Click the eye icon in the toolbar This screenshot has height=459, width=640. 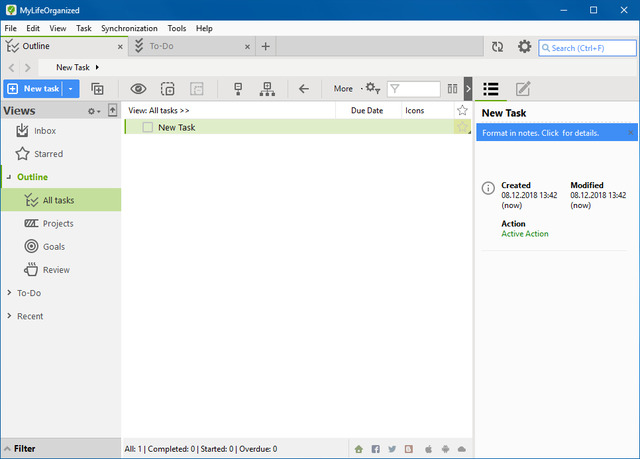coord(139,88)
